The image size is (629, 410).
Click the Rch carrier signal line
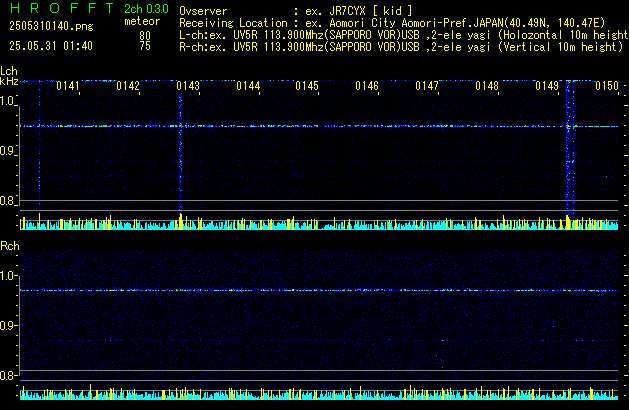[319, 290]
